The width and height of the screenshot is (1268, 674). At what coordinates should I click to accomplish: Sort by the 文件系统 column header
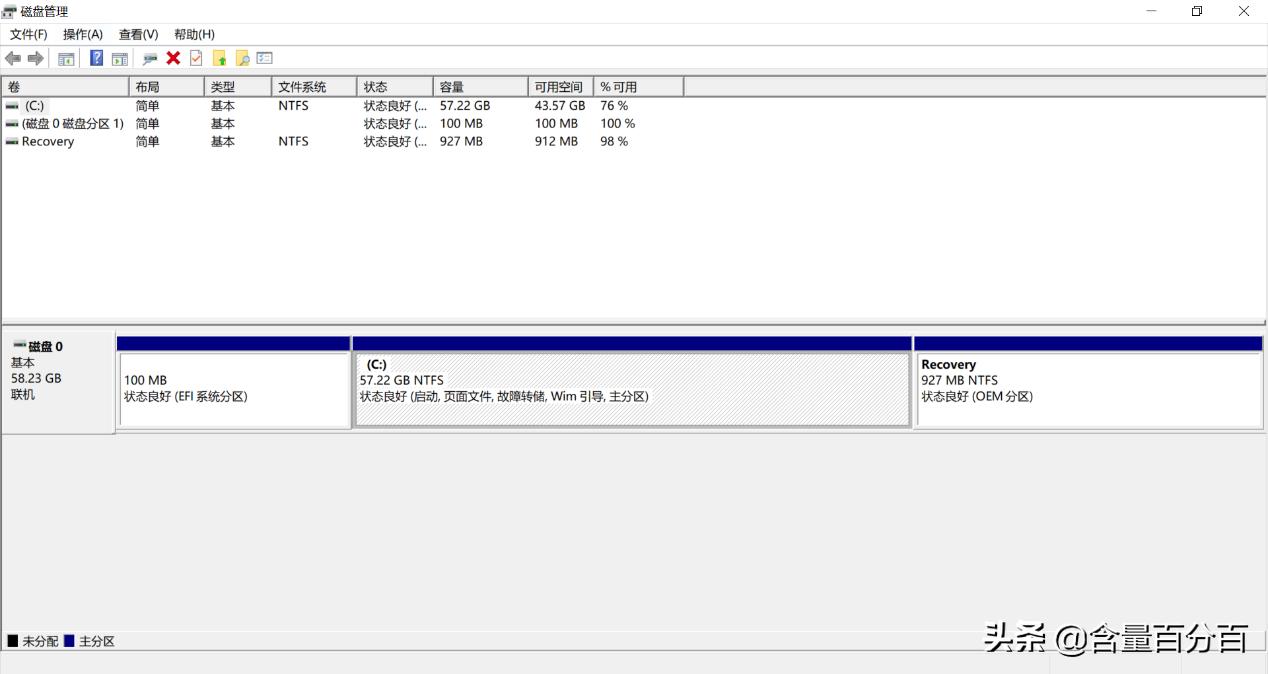click(x=314, y=87)
